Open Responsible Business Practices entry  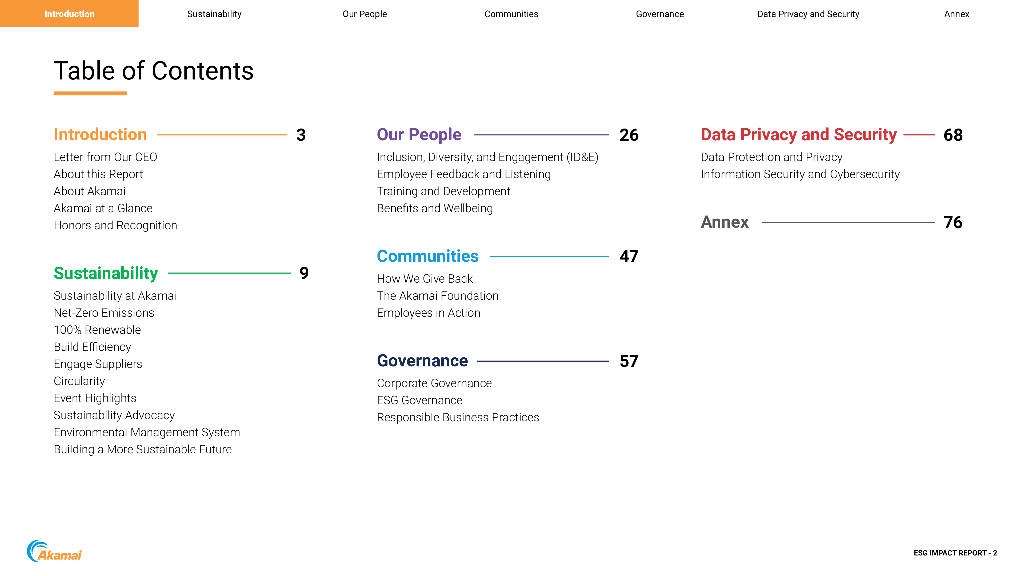coord(457,417)
